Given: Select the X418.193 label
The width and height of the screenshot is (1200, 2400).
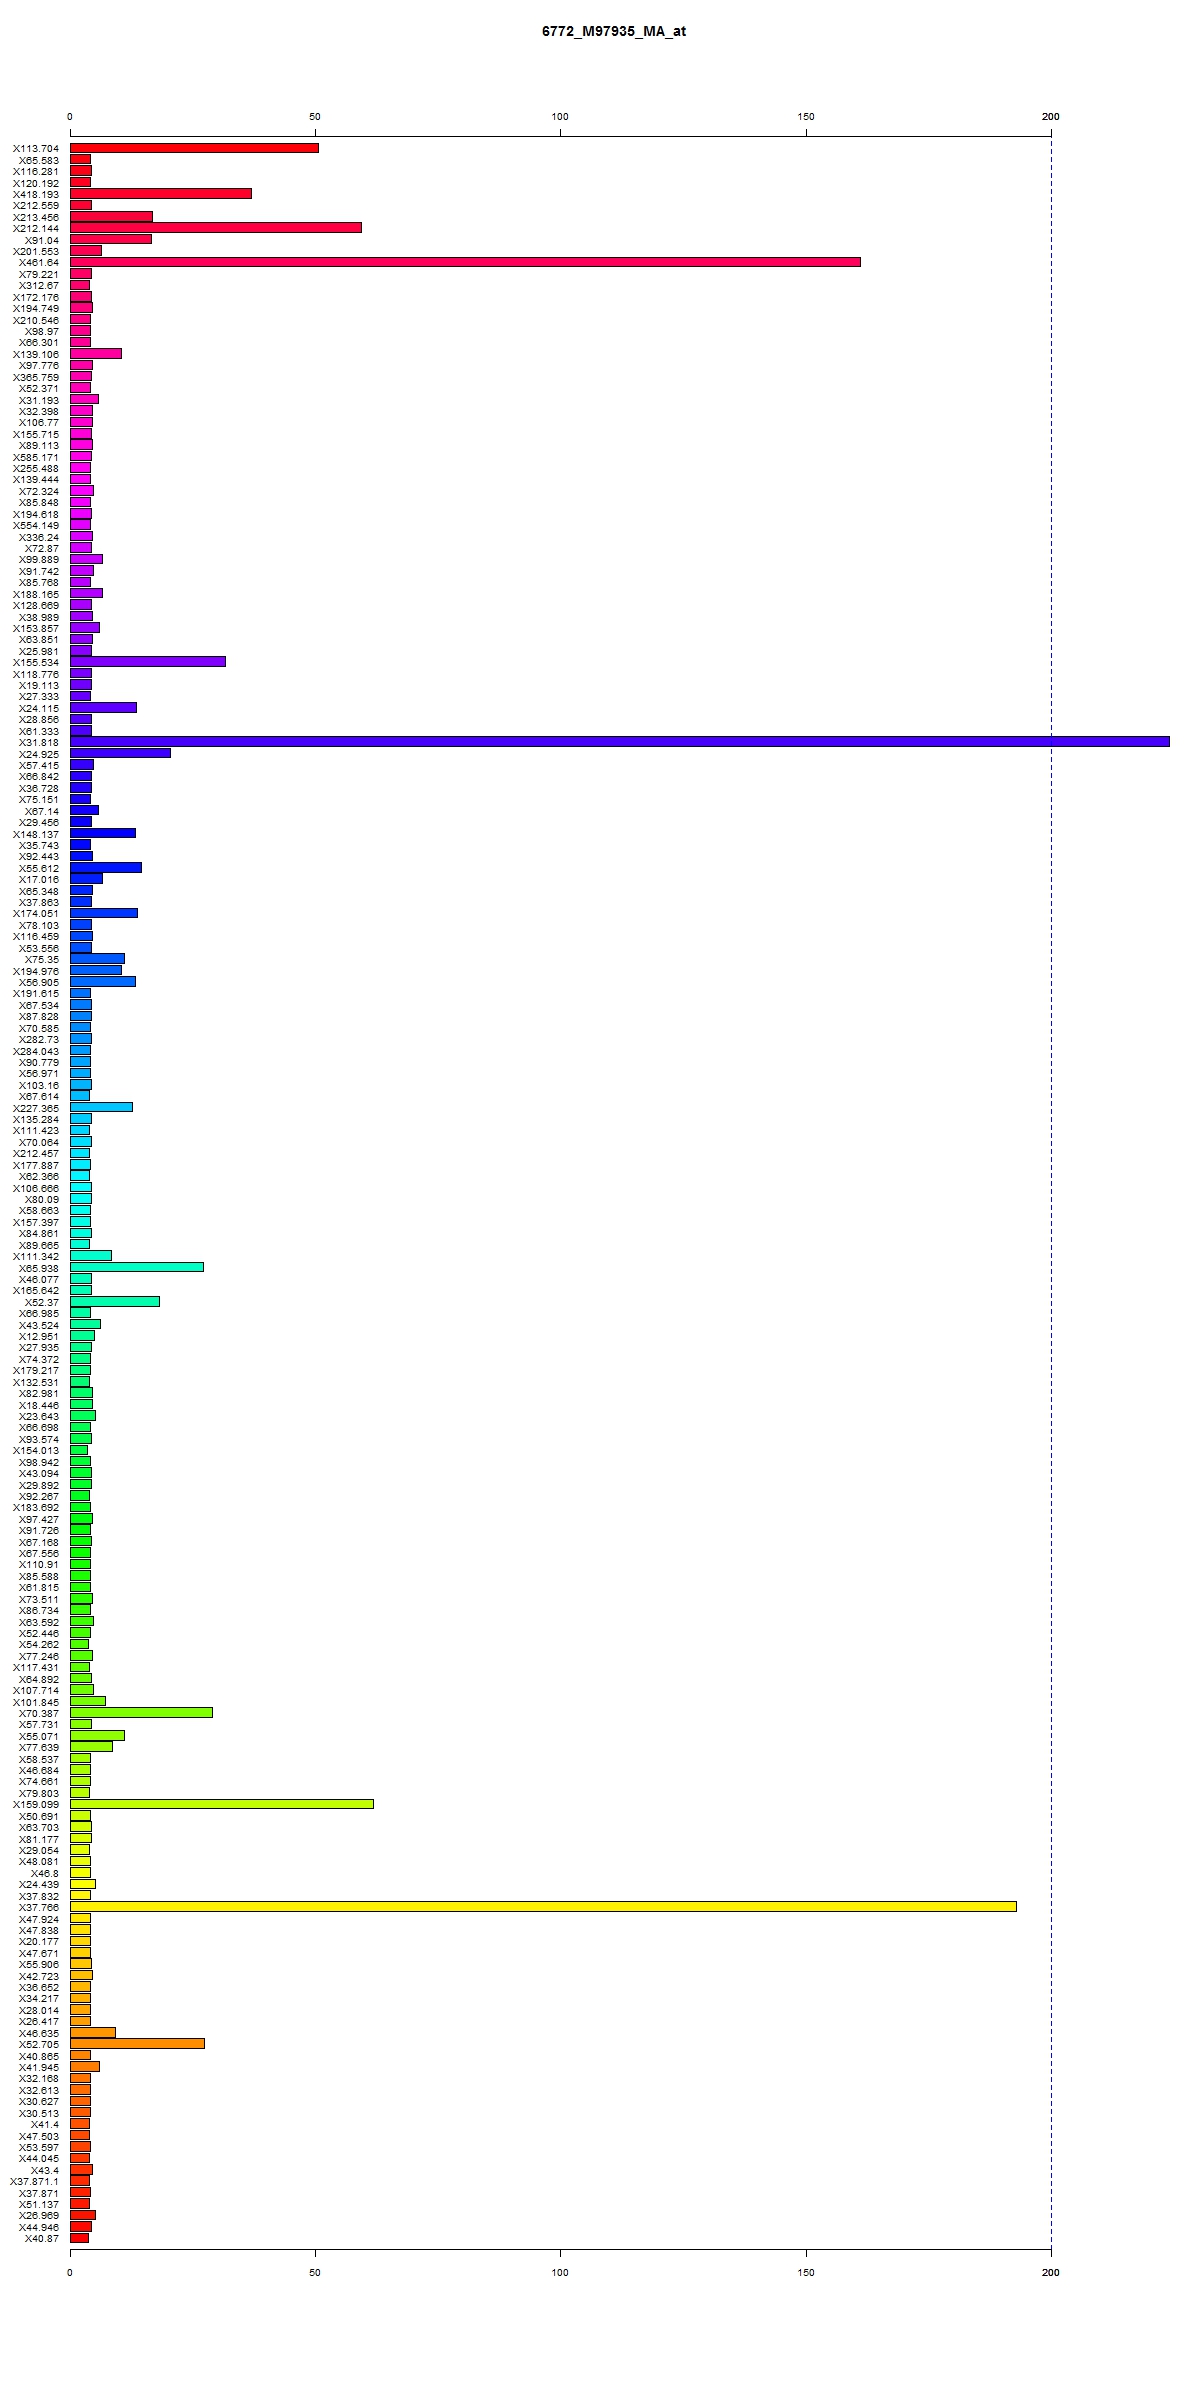Looking at the screenshot, I should click(36, 194).
